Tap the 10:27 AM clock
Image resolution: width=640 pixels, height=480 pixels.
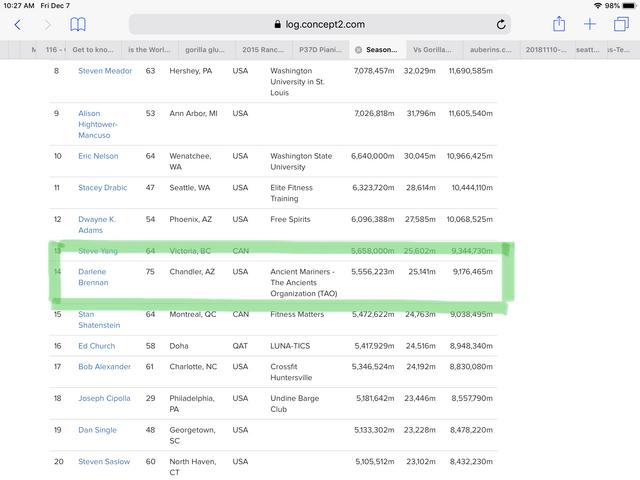tap(19, 6)
